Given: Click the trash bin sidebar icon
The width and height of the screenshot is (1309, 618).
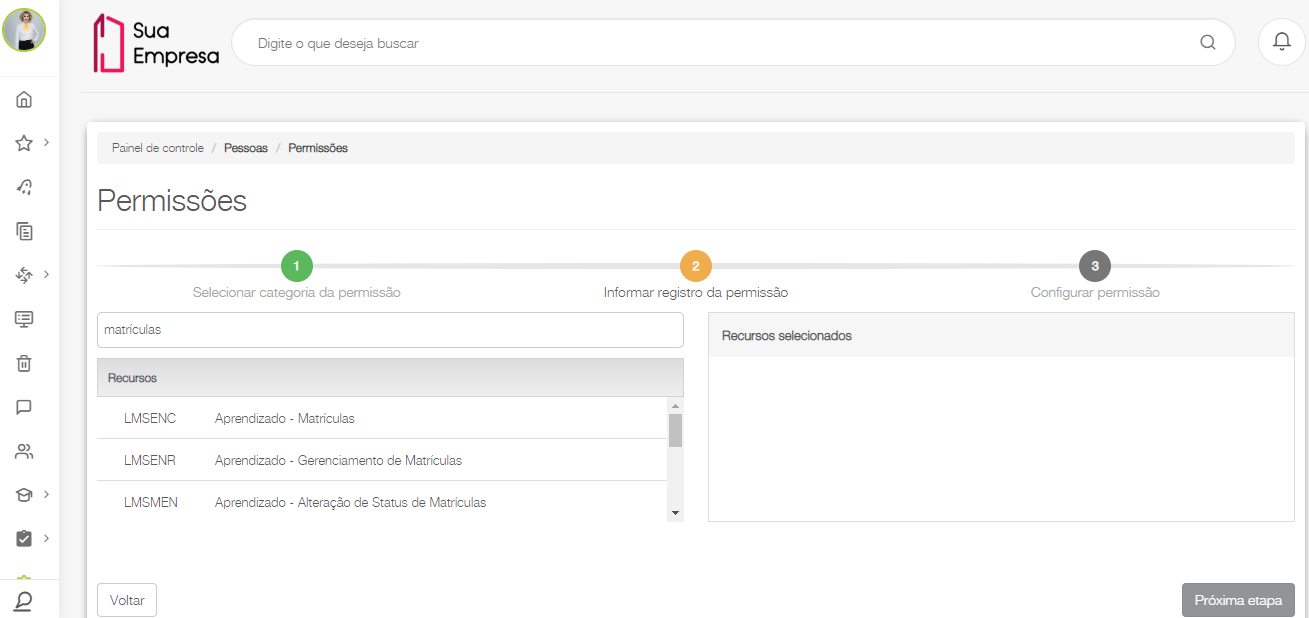Looking at the screenshot, I should pyautogui.click(x=24, y=363).
